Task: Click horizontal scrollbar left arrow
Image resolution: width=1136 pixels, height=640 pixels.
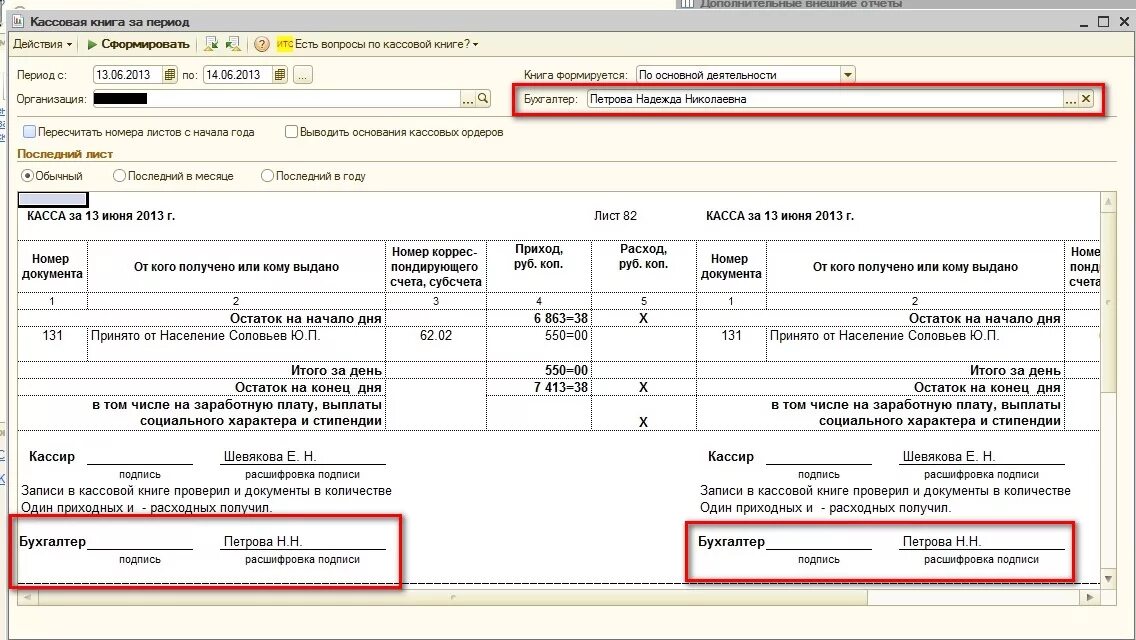Action: (28, 597)
